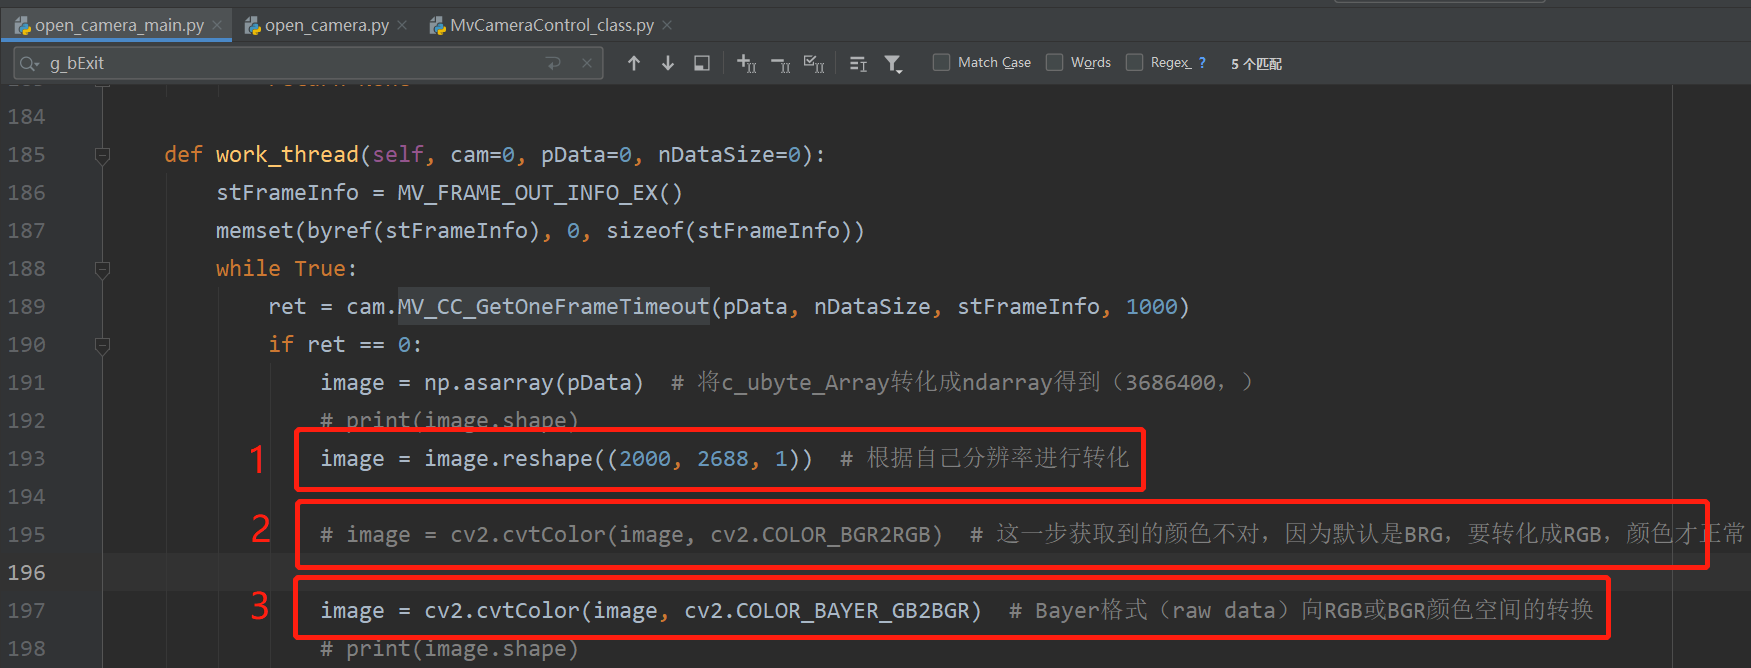Enable the Match Case checkbox
Viewport: 1751px width, 668px height.
coord(941,62)
